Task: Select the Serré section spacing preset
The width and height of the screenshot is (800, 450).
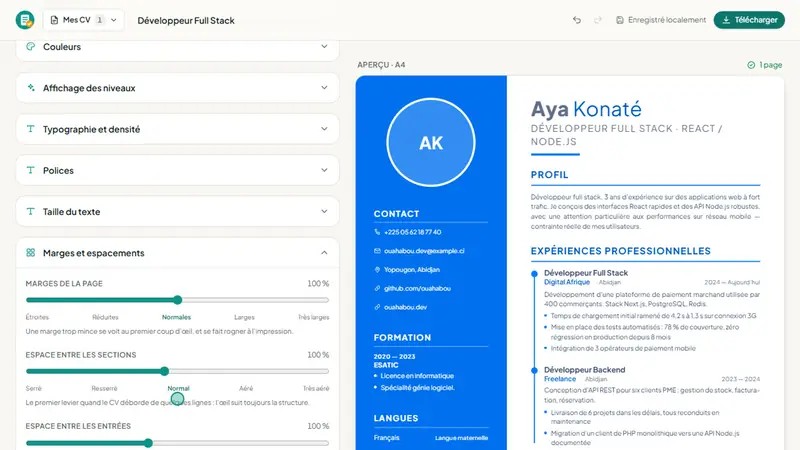Action: coord(34,389)
